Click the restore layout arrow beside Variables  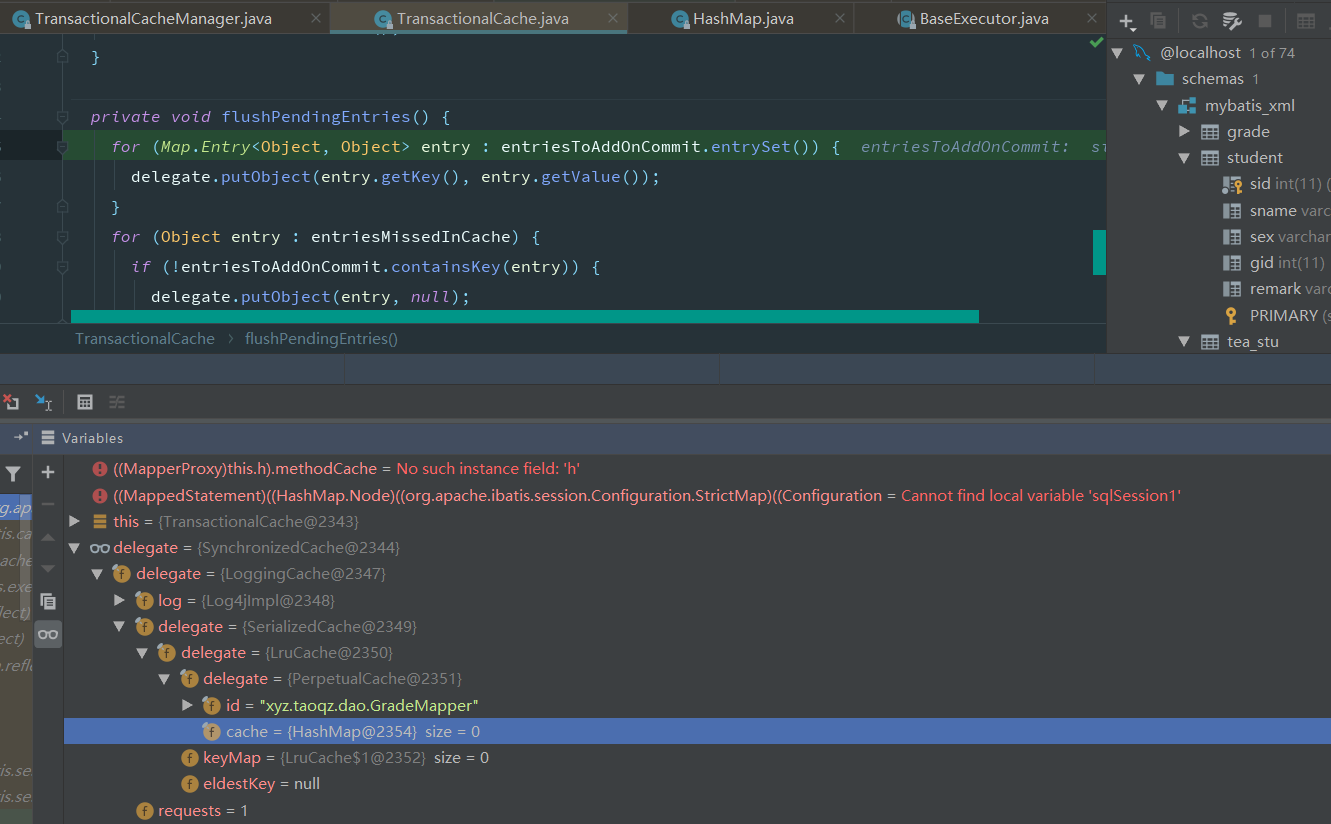point(20,438)
